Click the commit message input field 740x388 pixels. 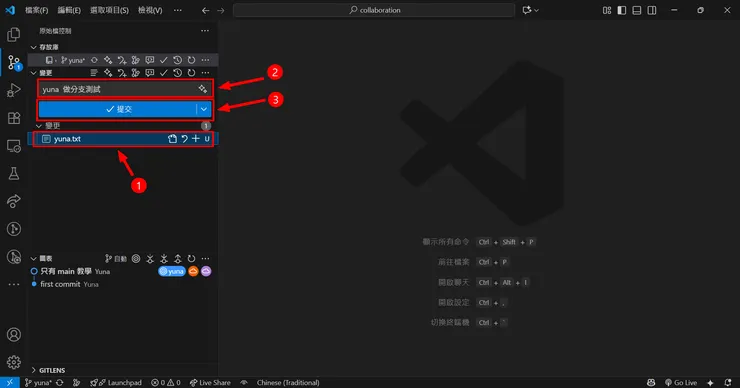point(125,89)
